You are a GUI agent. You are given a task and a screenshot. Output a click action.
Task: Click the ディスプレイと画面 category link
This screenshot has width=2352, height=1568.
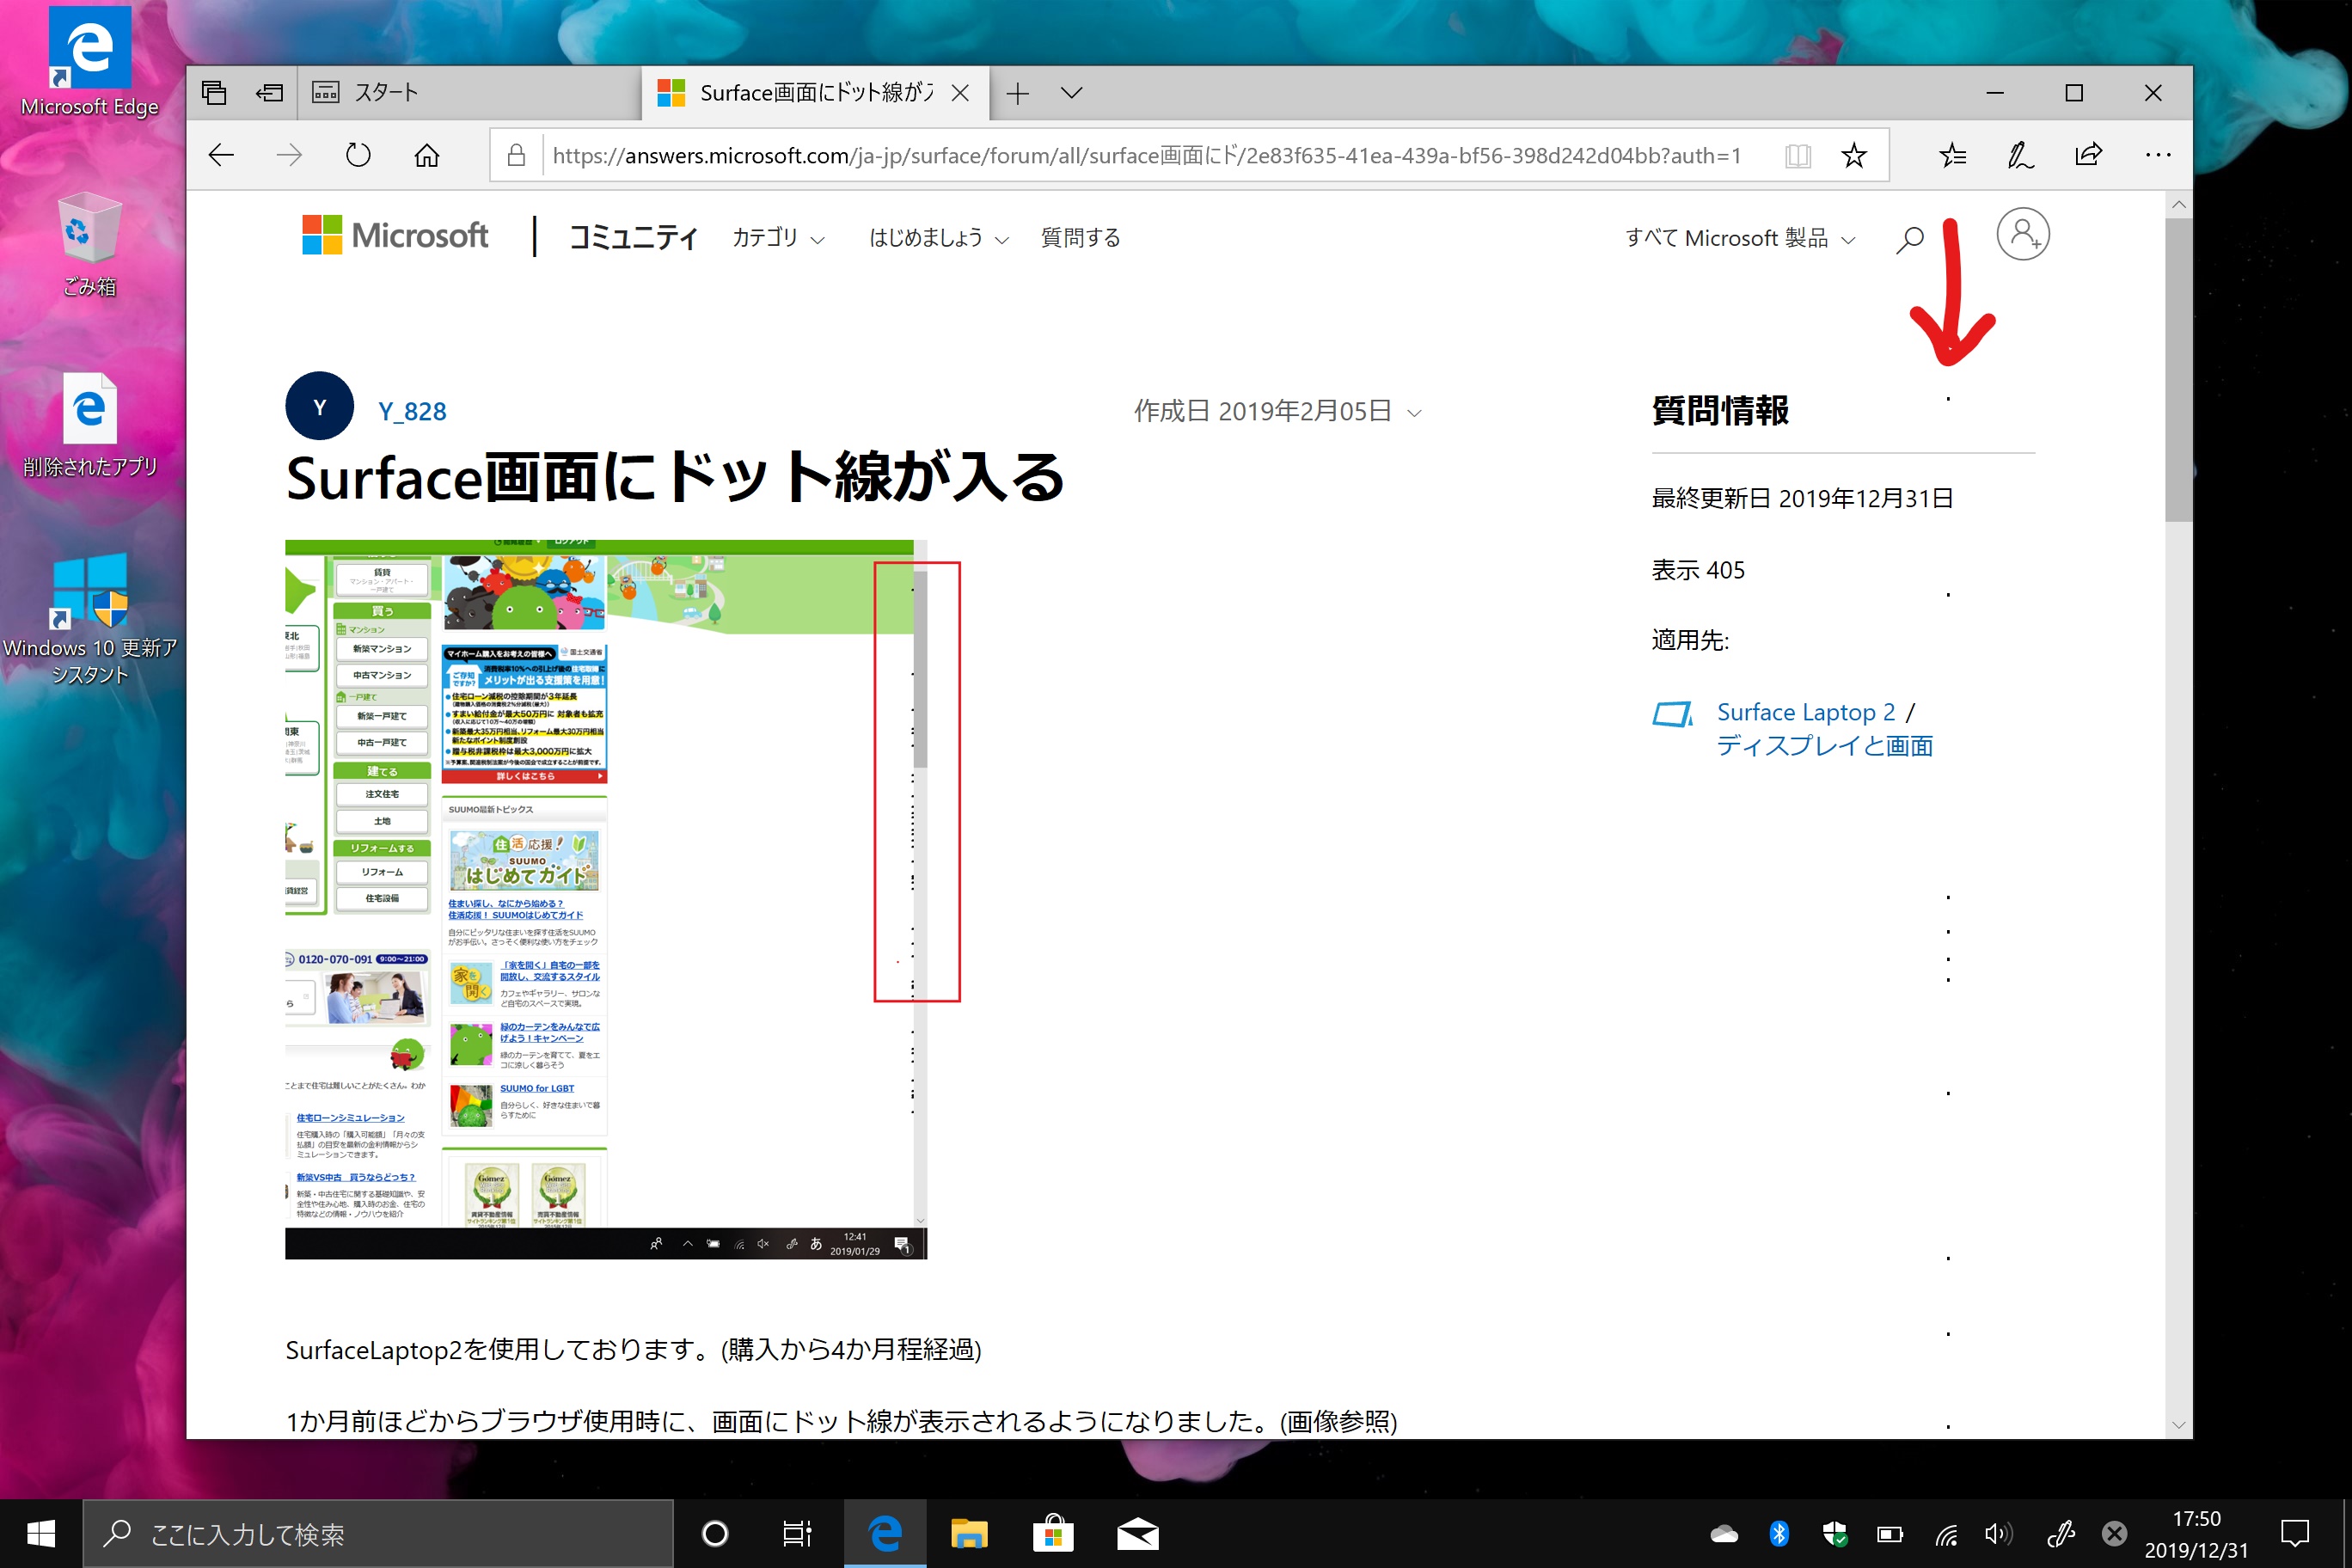[1823, 744]
